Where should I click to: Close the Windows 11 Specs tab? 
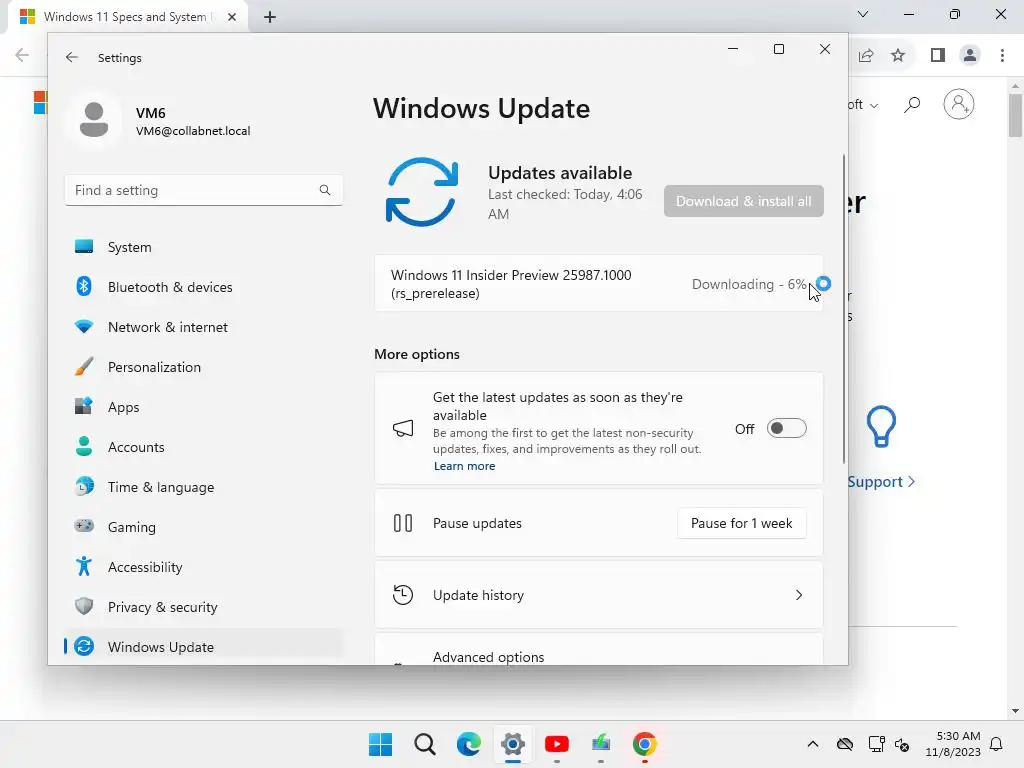tap(232, 17)
